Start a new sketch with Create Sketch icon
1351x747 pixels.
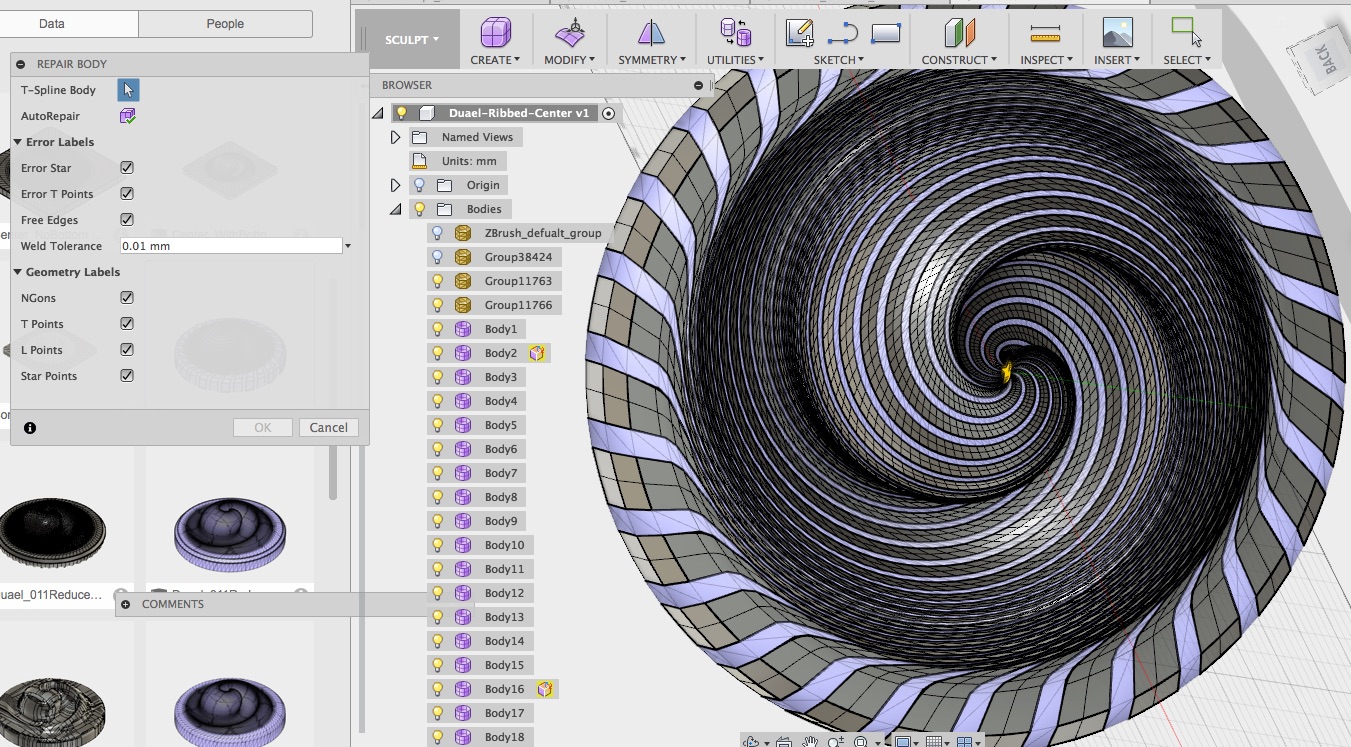click(x=800, y=33)
